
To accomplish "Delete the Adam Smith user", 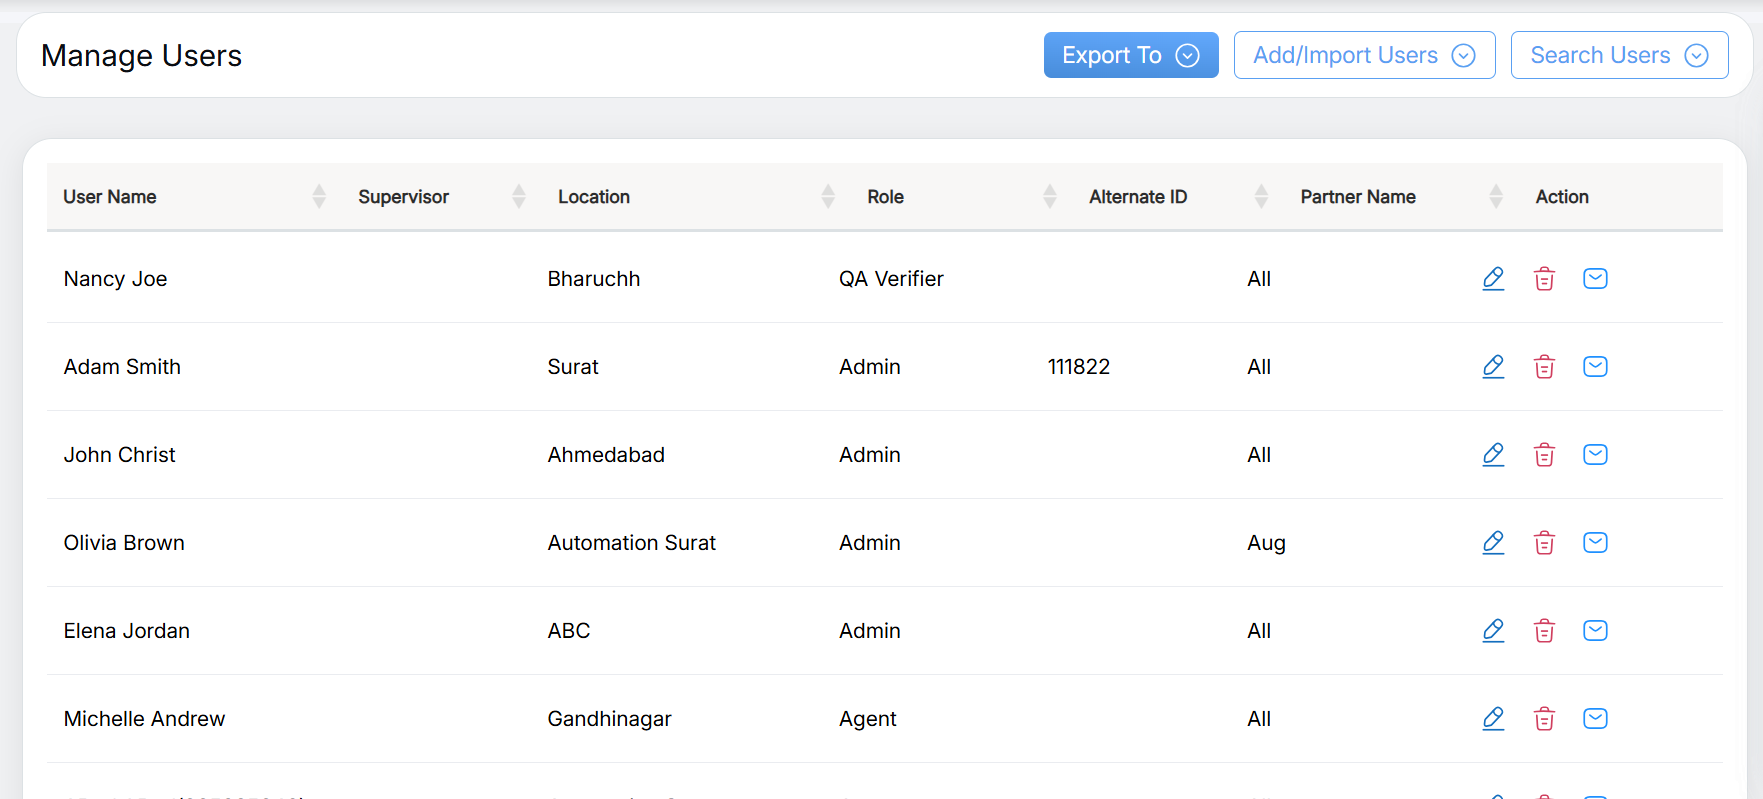I will coord(1544,367).
